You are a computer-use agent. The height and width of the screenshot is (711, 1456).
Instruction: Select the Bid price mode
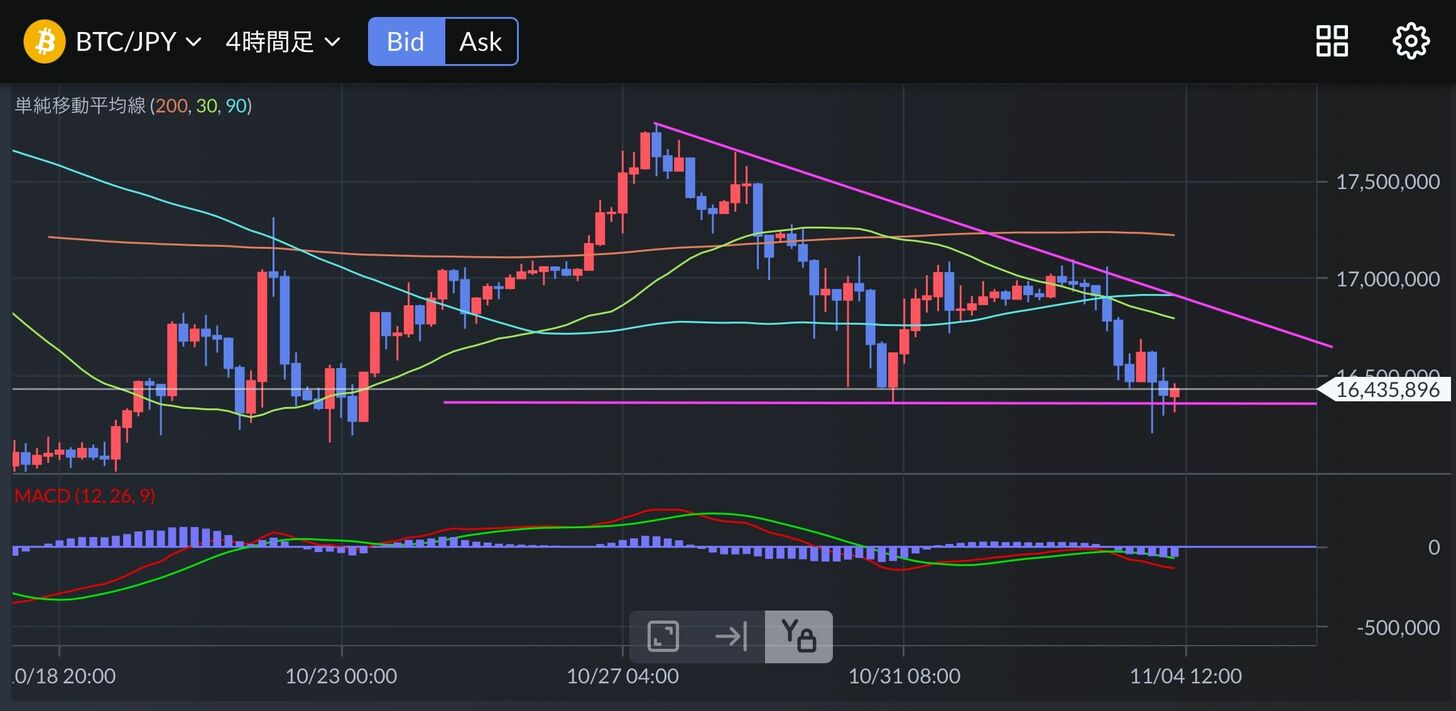click(x=406, y=42)
